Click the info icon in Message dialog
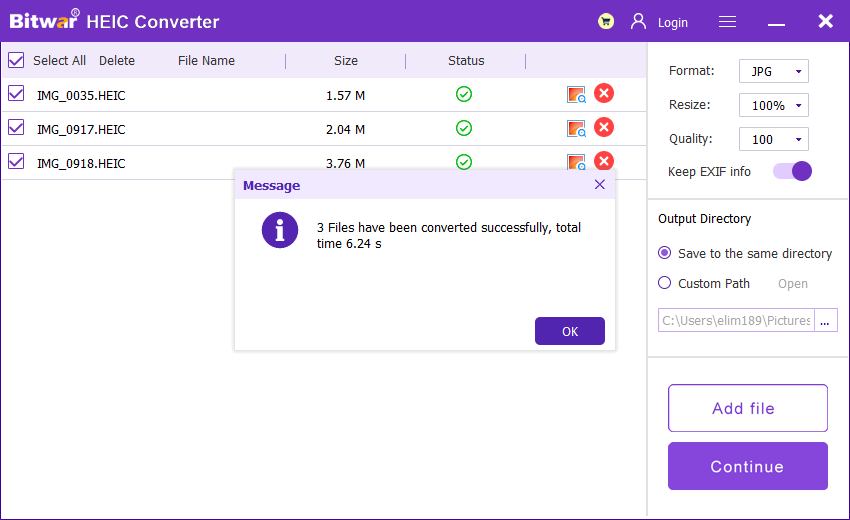Screen dimensions: 850x520 point(280,230)
